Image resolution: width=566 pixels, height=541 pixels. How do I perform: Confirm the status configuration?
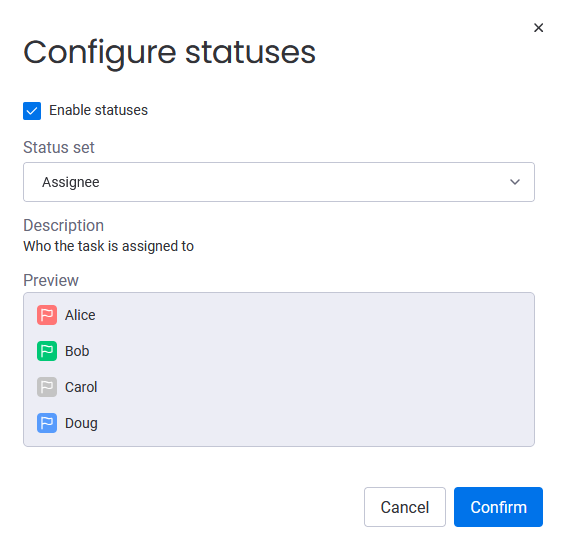click(x=498, y=507)
